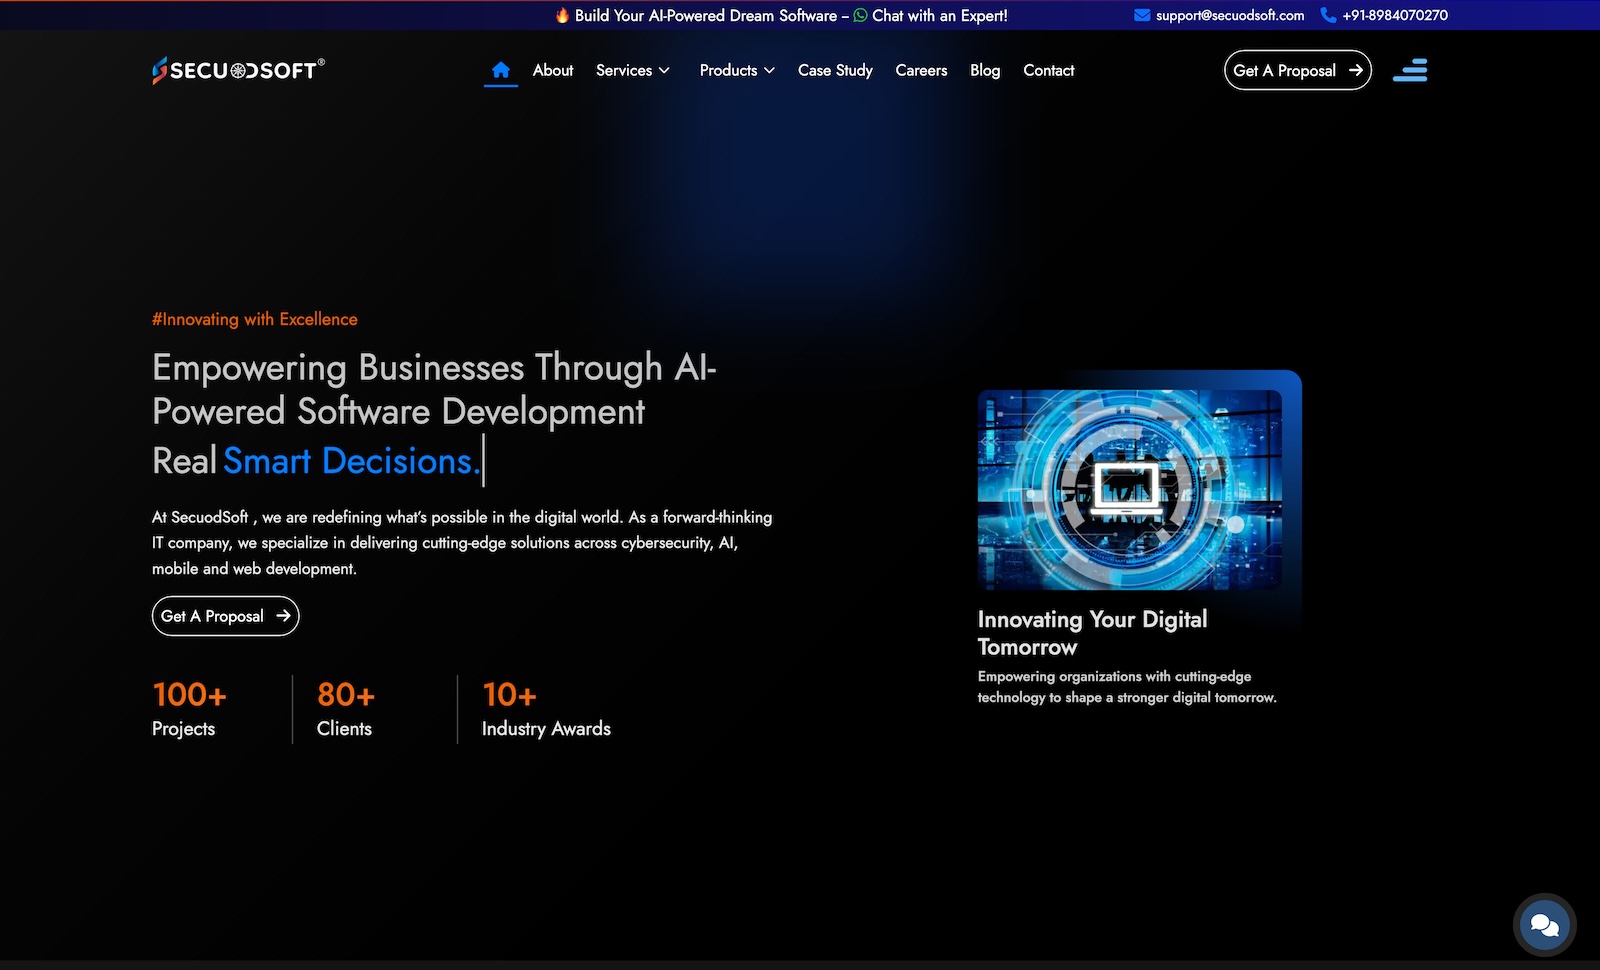Open the chat bubble widget
The height and width of the screenshot is (970, 1600).
(1544, 925)
